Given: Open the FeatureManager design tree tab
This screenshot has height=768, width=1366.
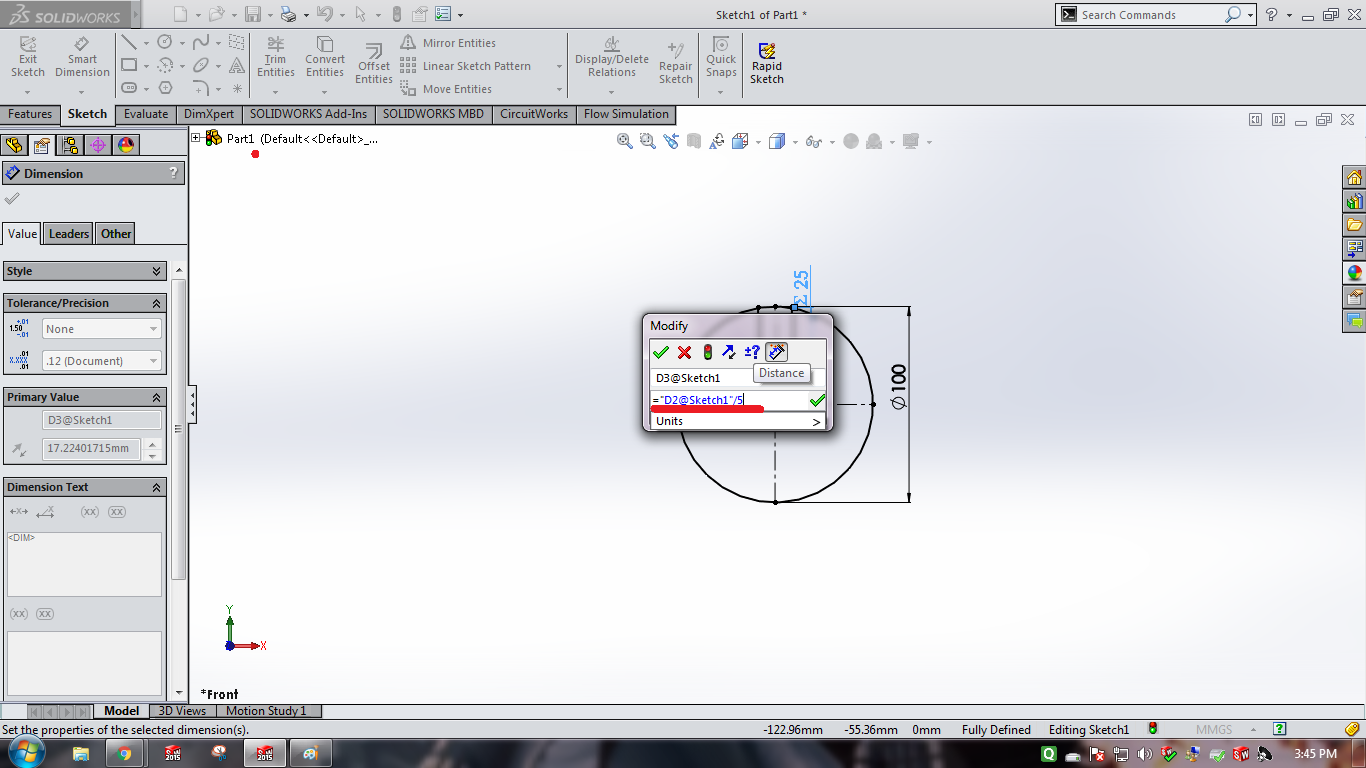Looking at the screenshot, I should point(15,145).
